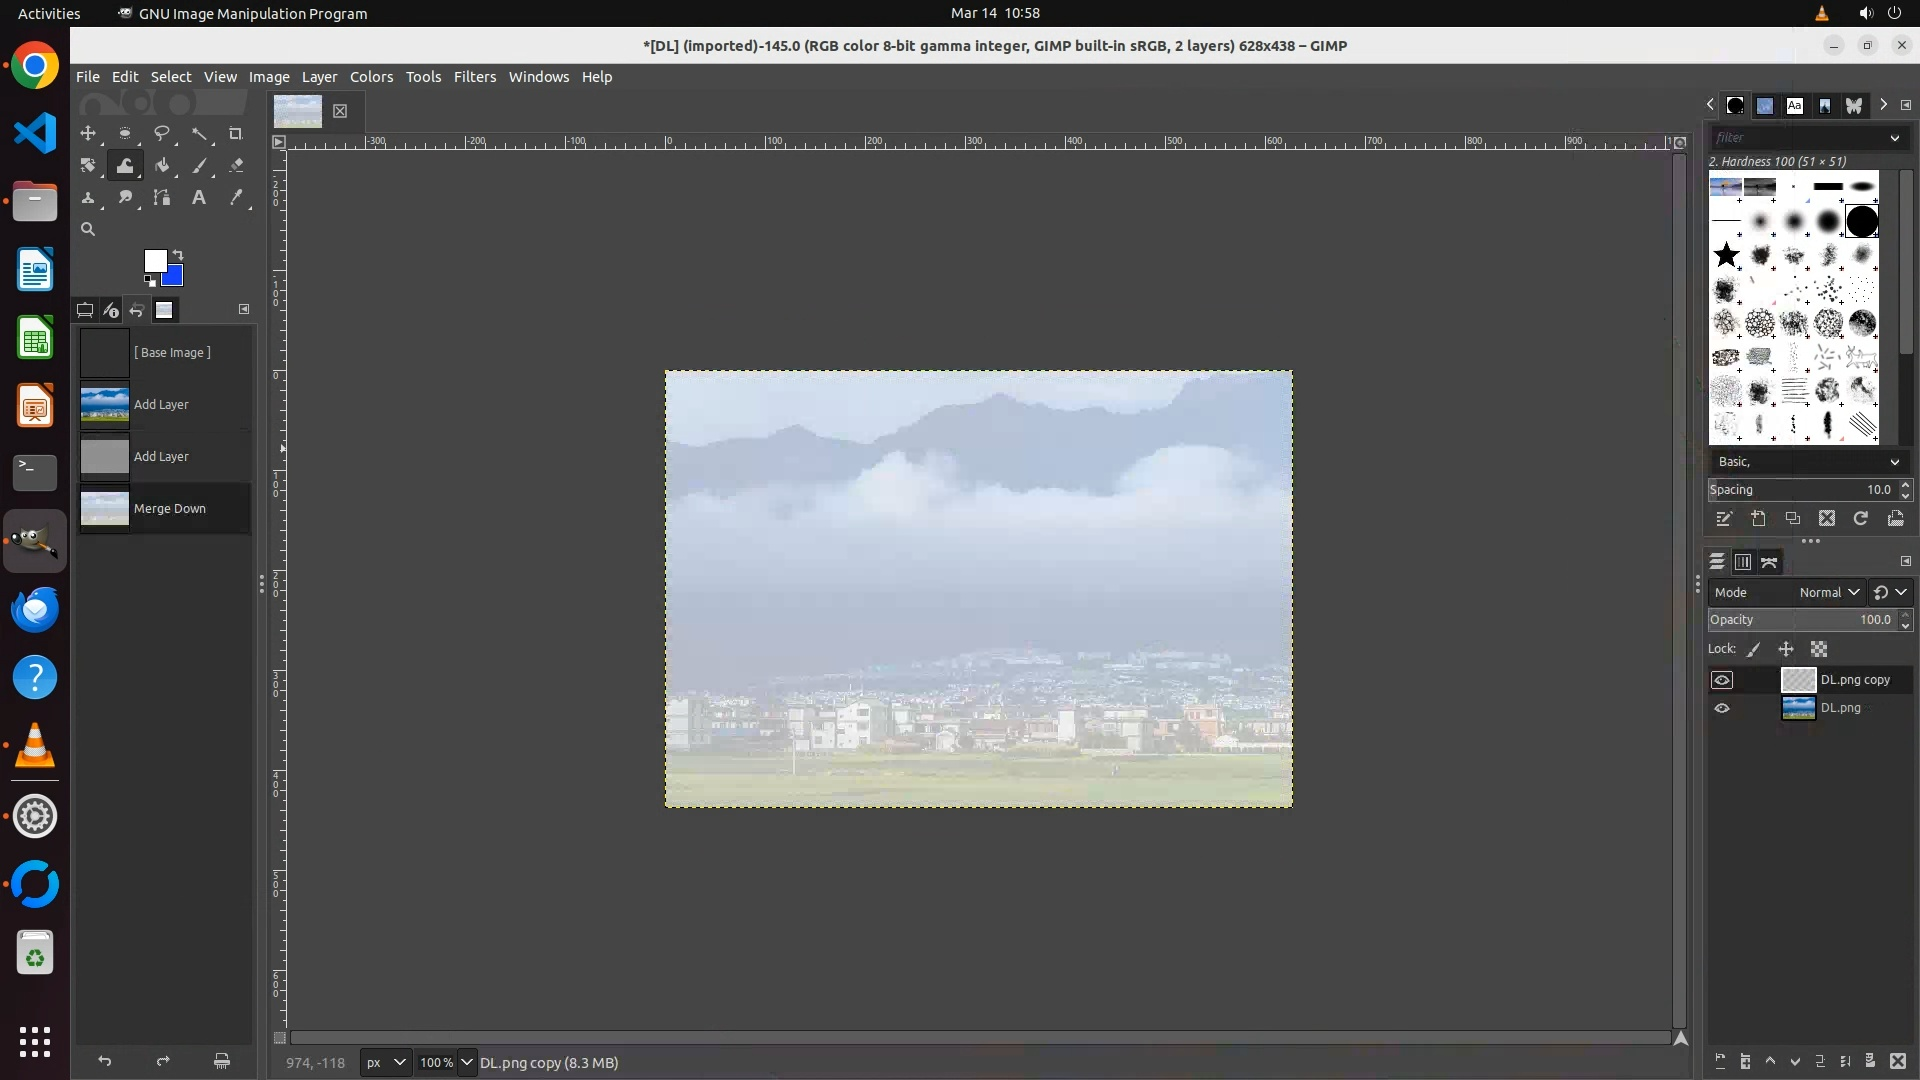Pick the Bucket Fill tool

pyautogui.click(x=162, y=165)
